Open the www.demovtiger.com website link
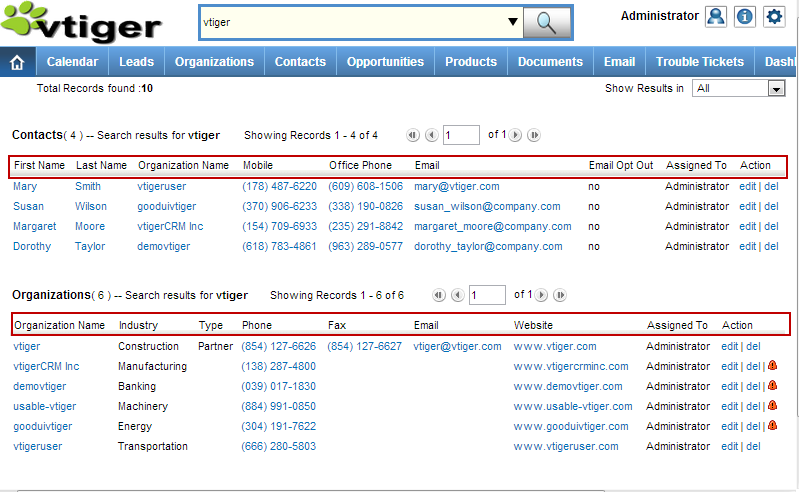The image size is (799, 492). pyautogui.click(x=568, y=386)
